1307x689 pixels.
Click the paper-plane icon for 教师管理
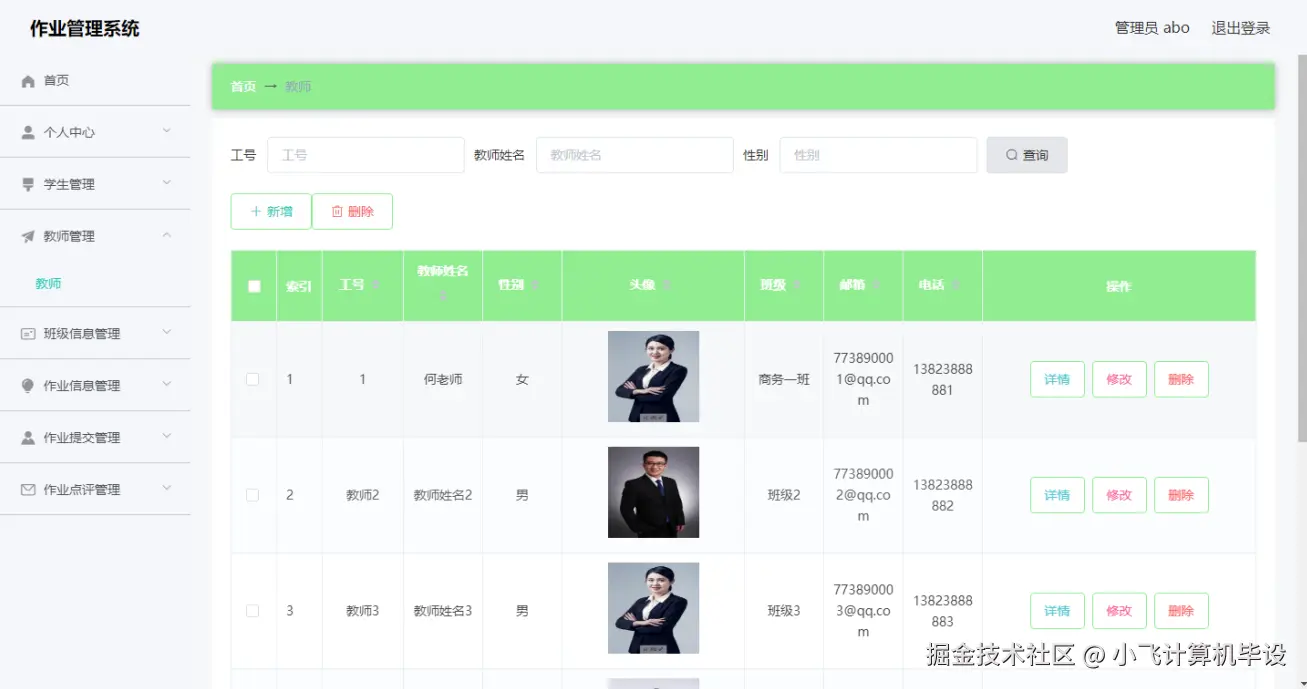(x=28, y=236)
